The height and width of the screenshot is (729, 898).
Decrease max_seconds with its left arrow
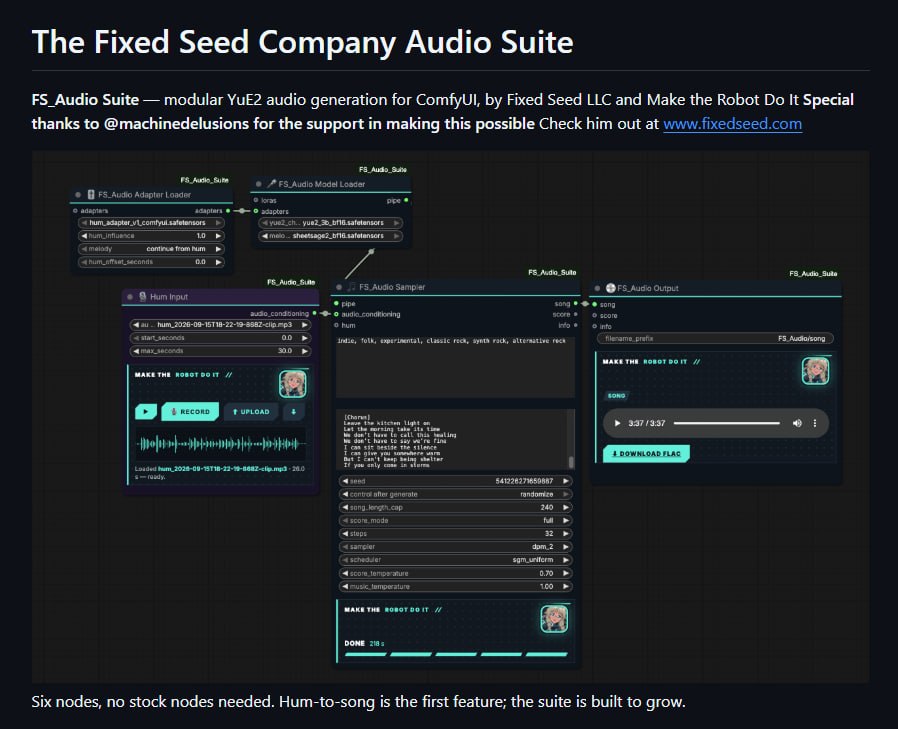click(136, 350)
